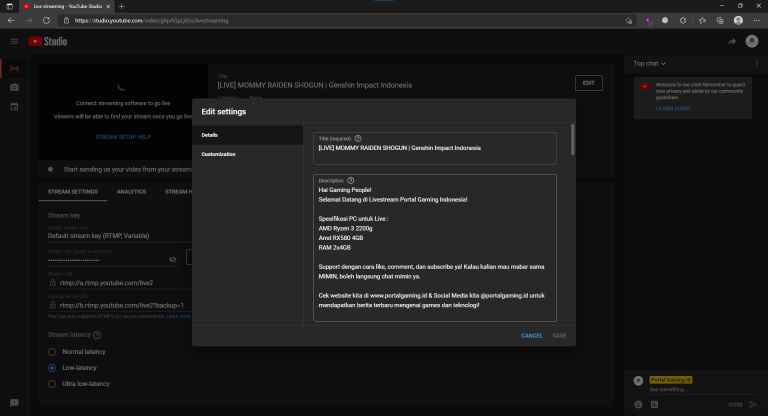Open the Manage calendar sidebar icon

[x=14, y=106]
